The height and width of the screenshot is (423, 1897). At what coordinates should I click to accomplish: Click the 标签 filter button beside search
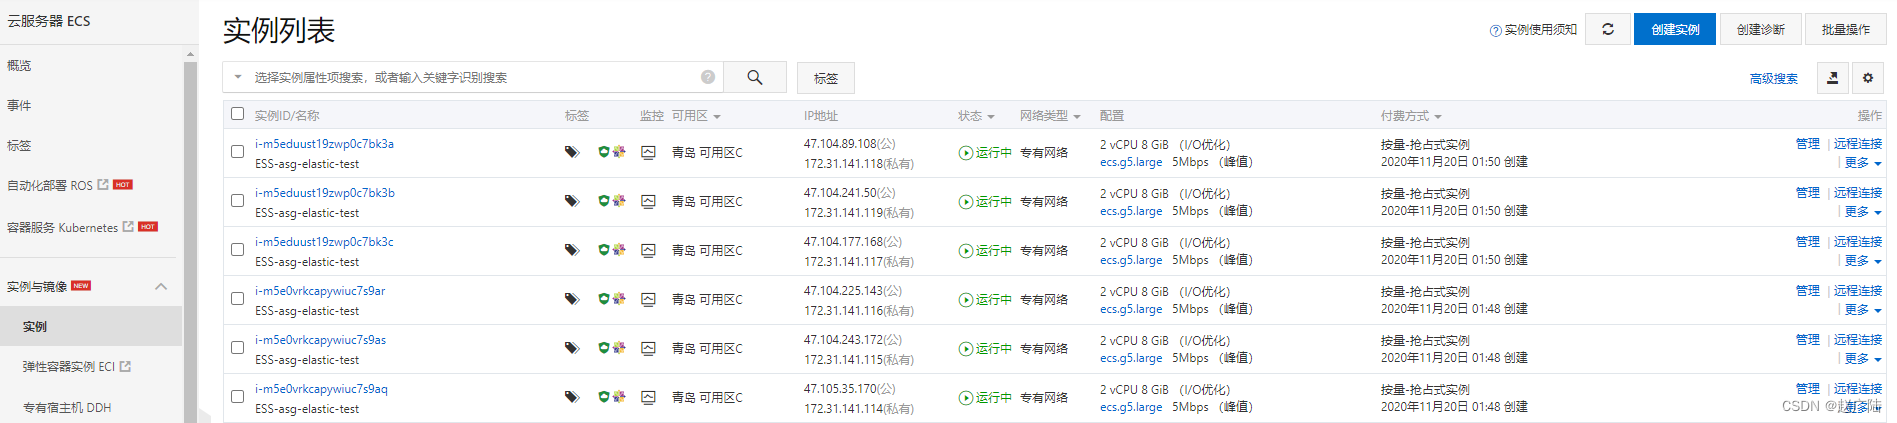(x=826, y=78)
